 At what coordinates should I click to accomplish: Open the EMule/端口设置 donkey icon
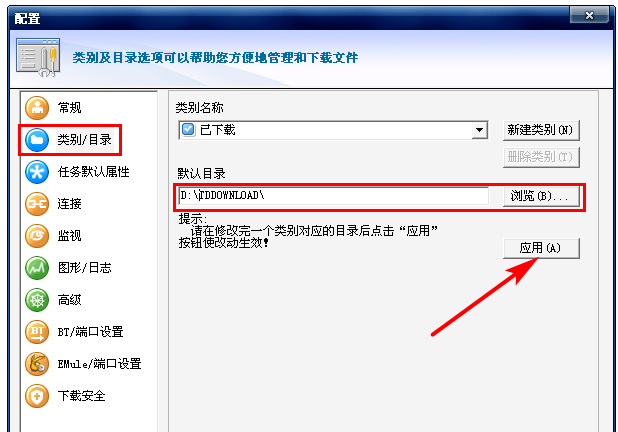[x=37, y=364]
